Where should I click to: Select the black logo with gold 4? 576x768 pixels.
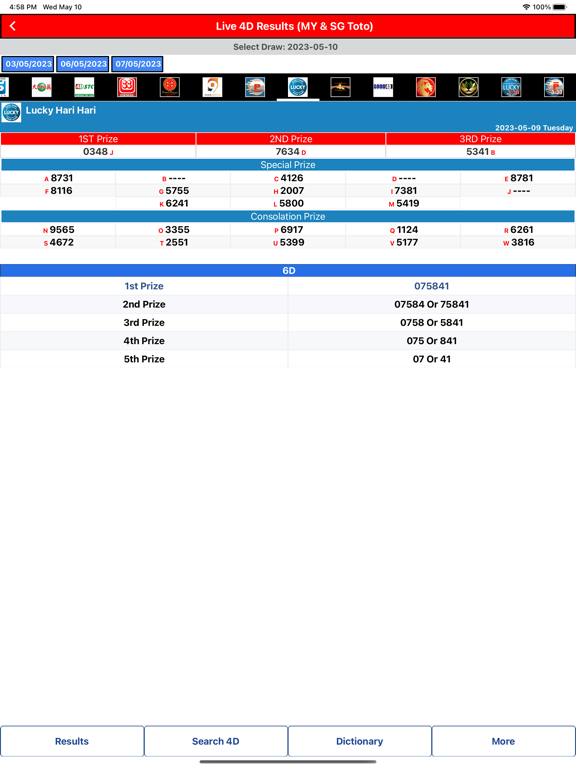tap(340, 87)
